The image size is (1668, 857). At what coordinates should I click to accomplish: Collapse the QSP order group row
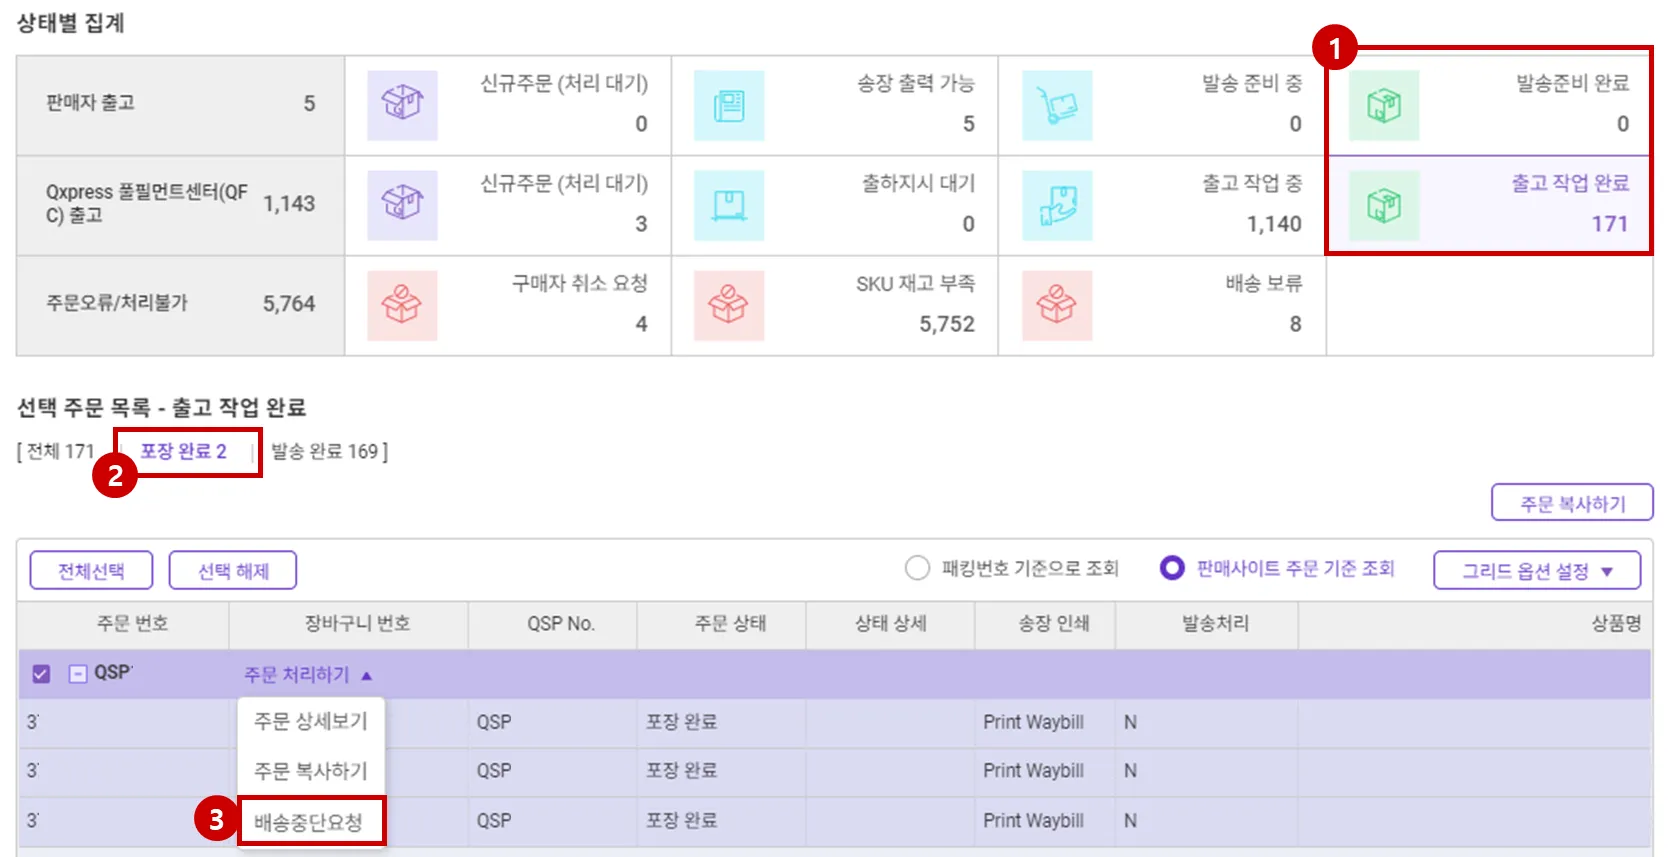pyautogui.click(x=77, y=674)
